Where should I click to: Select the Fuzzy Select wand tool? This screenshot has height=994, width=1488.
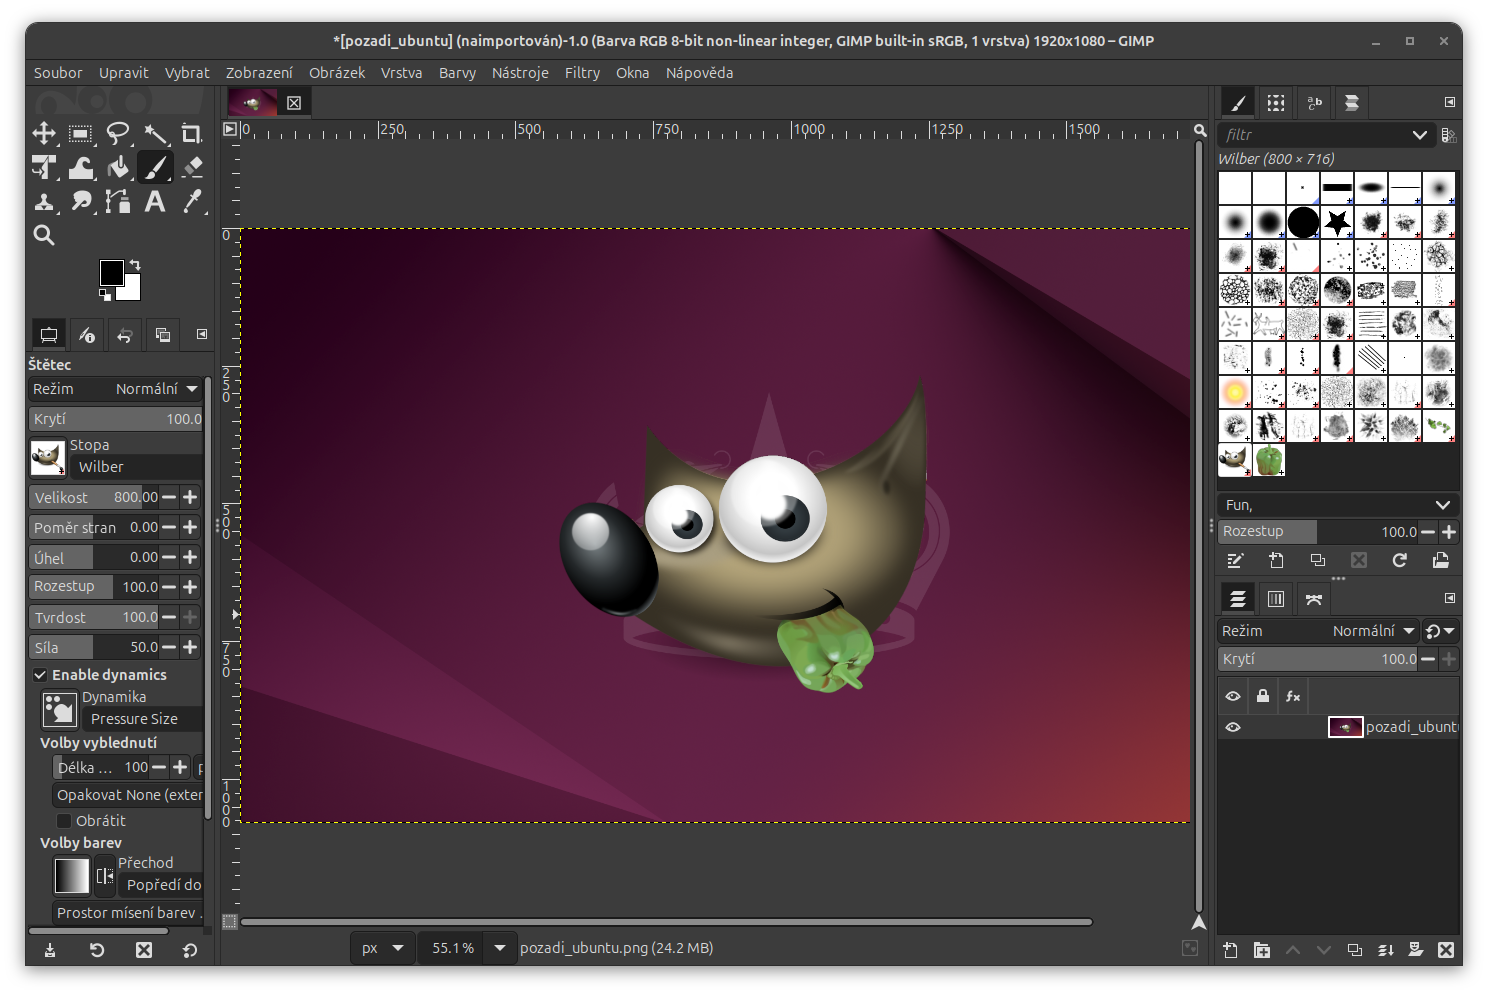pos(155,133)
